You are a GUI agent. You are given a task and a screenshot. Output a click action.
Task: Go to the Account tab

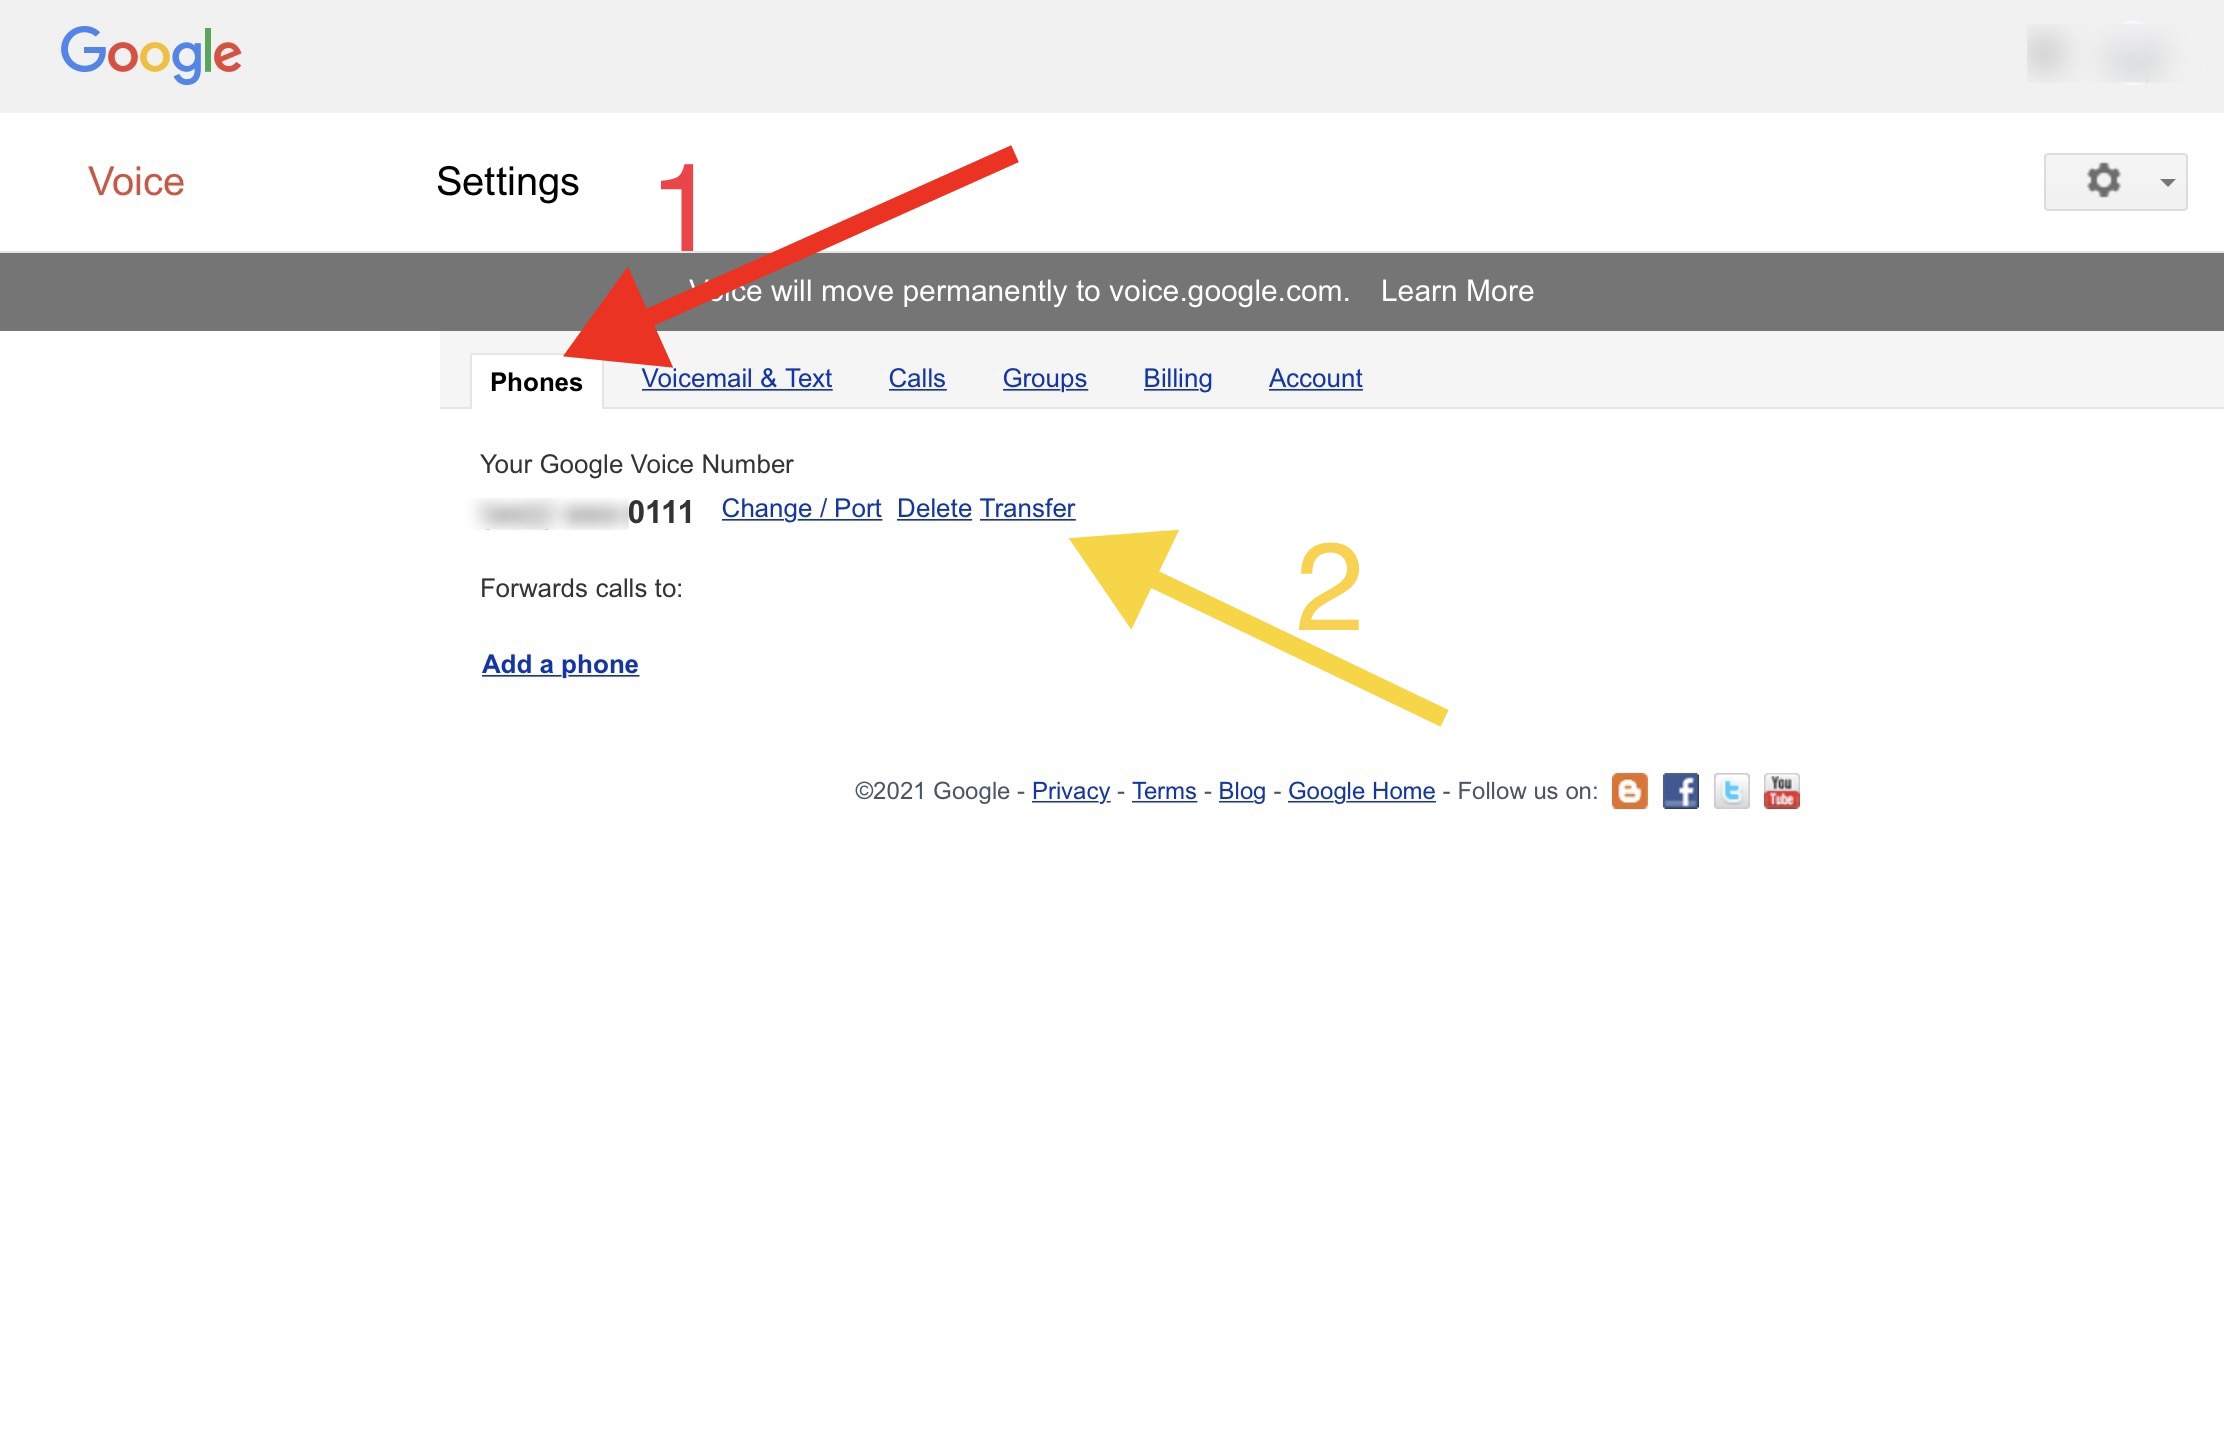click(x=1315, y=378)
